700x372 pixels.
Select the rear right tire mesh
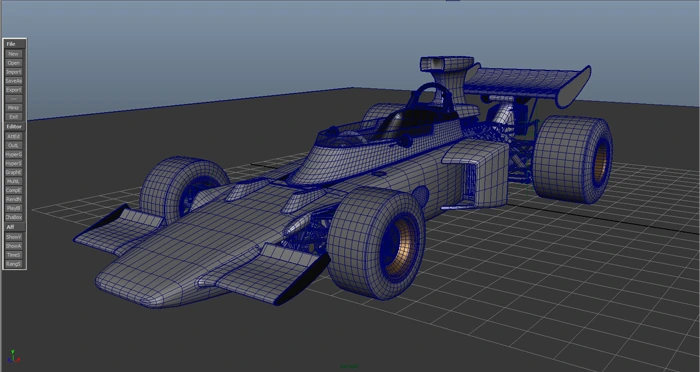click(x=572, y=159)
